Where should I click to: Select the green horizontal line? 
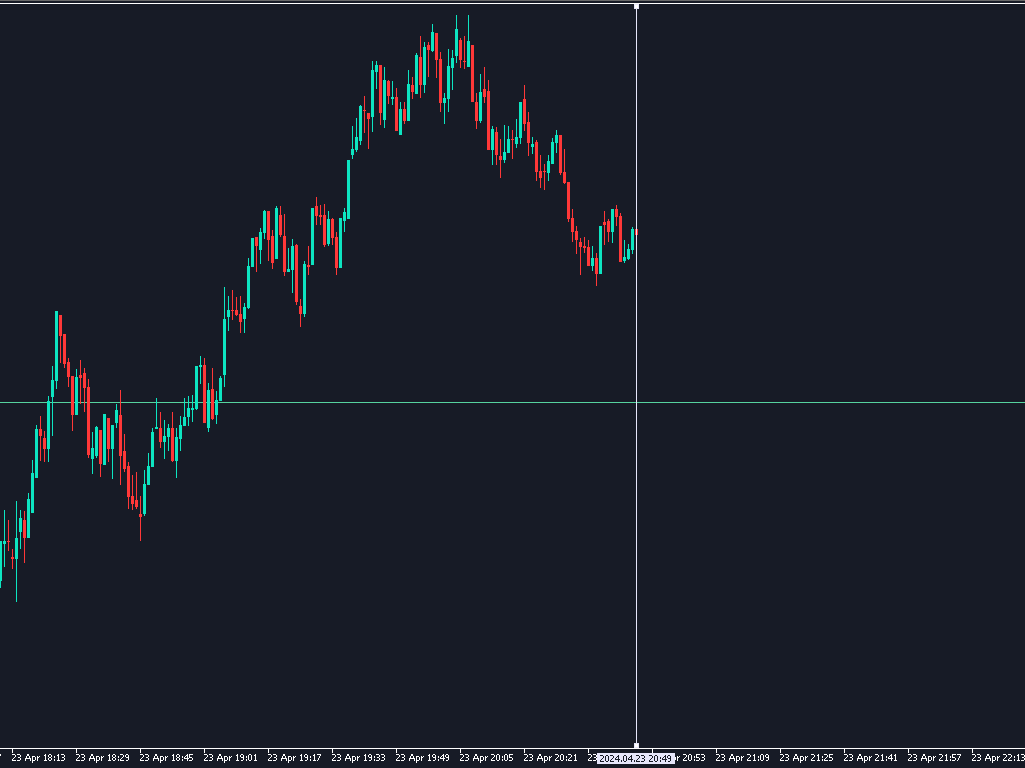[800, 400]
